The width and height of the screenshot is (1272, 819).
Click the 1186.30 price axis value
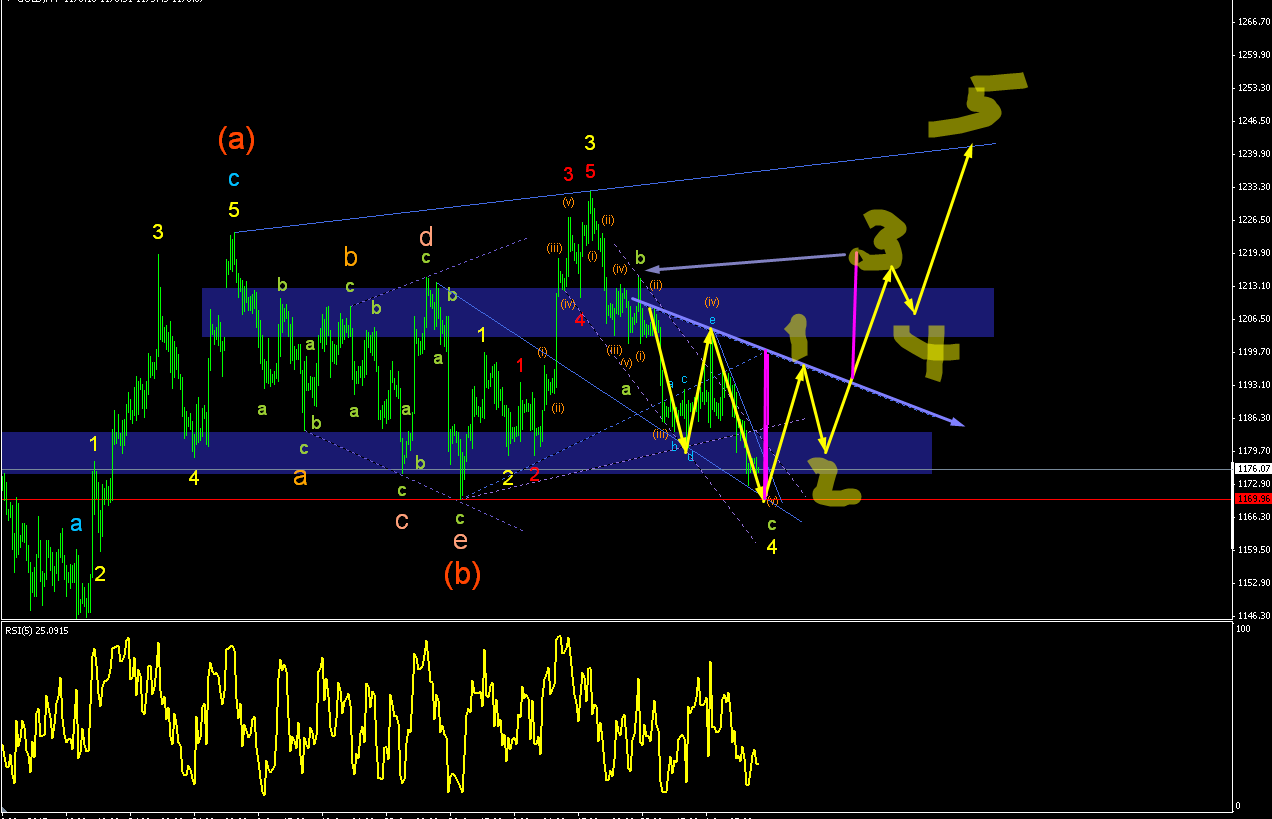coord(1254,417)
